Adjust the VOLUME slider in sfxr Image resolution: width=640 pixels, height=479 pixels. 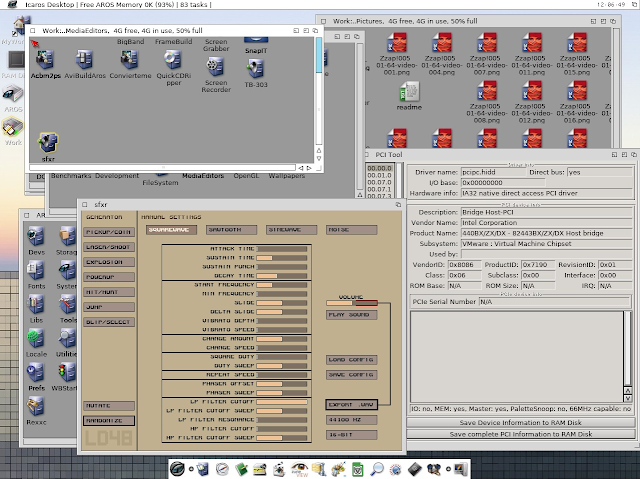point(351,303)
